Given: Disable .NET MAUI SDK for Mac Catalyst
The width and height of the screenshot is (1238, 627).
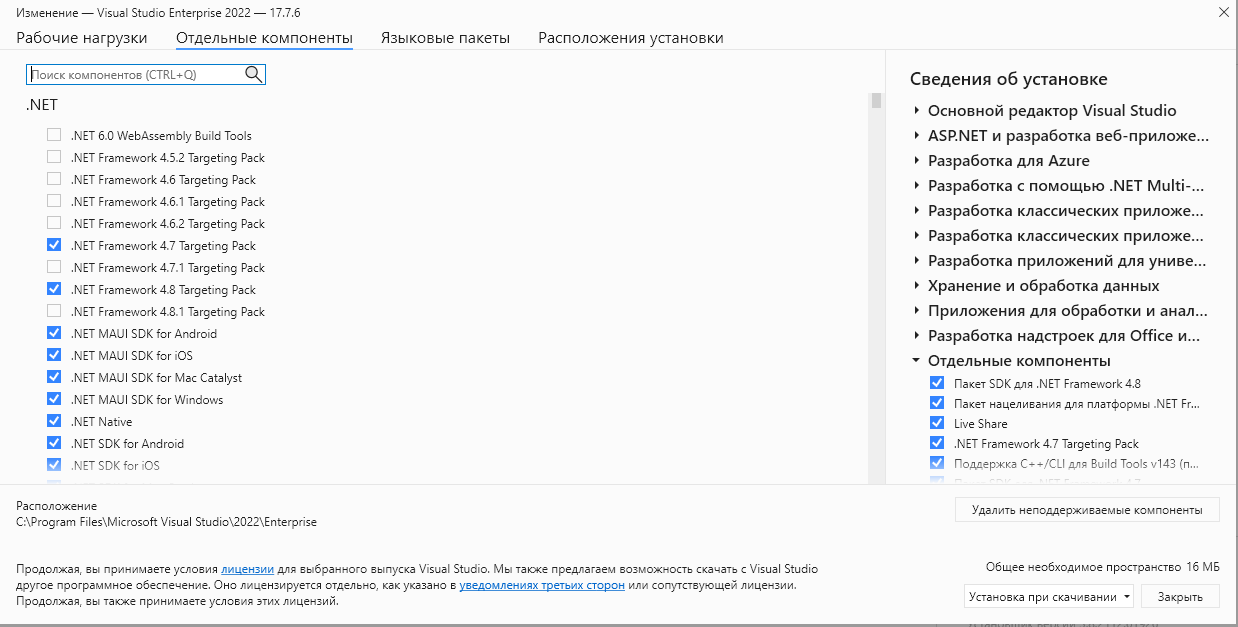Looking at the screenshot, I should tap(54, 377).
